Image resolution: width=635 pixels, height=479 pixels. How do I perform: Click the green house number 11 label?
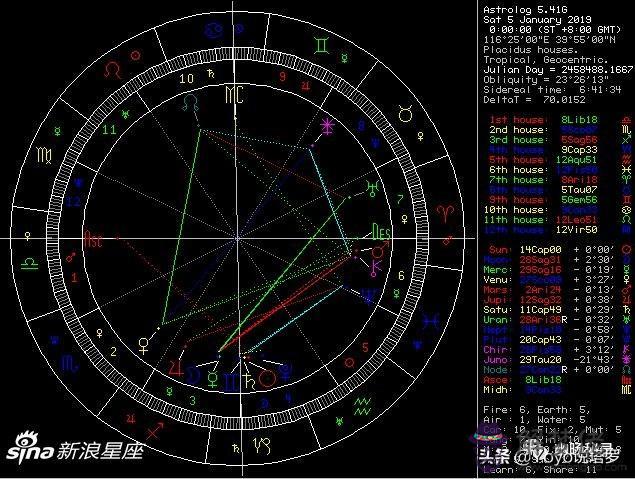tap(109, 130)
